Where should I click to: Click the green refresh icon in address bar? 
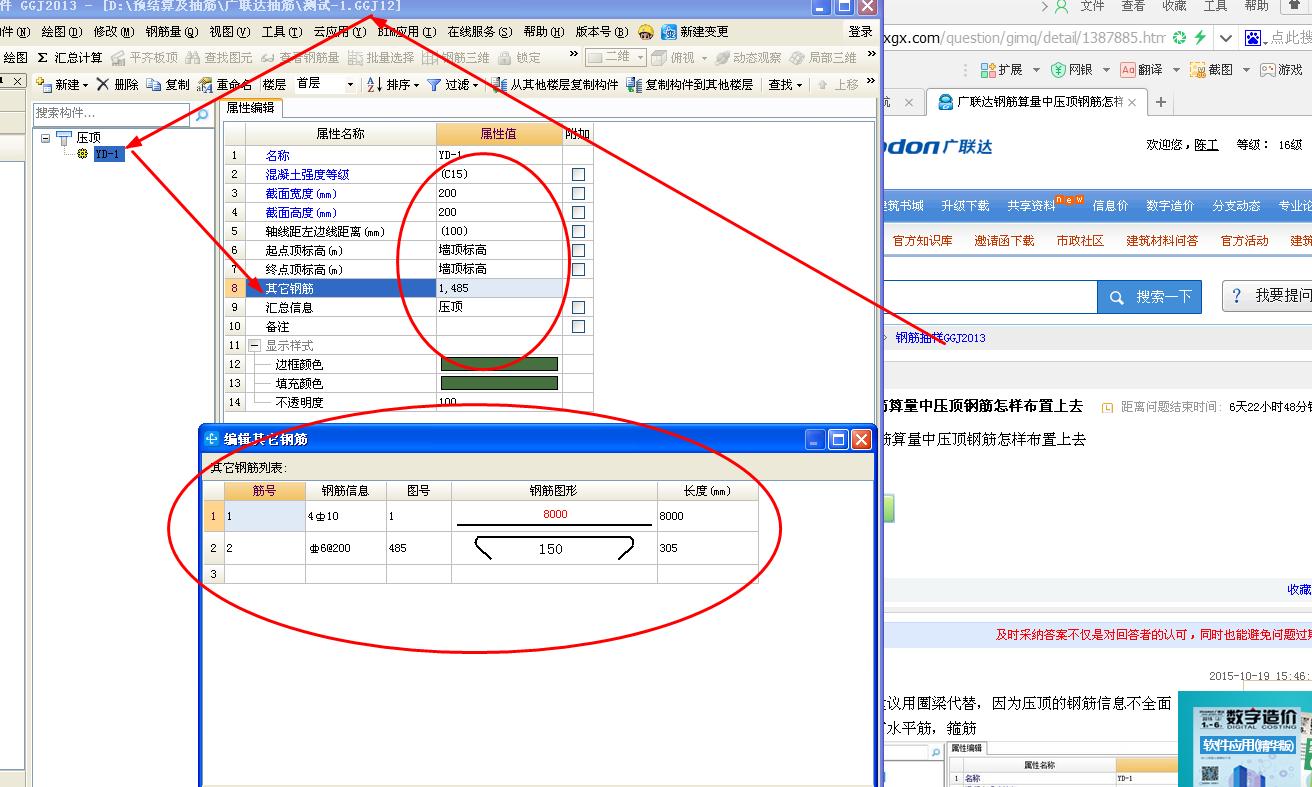pos(1180,38)
